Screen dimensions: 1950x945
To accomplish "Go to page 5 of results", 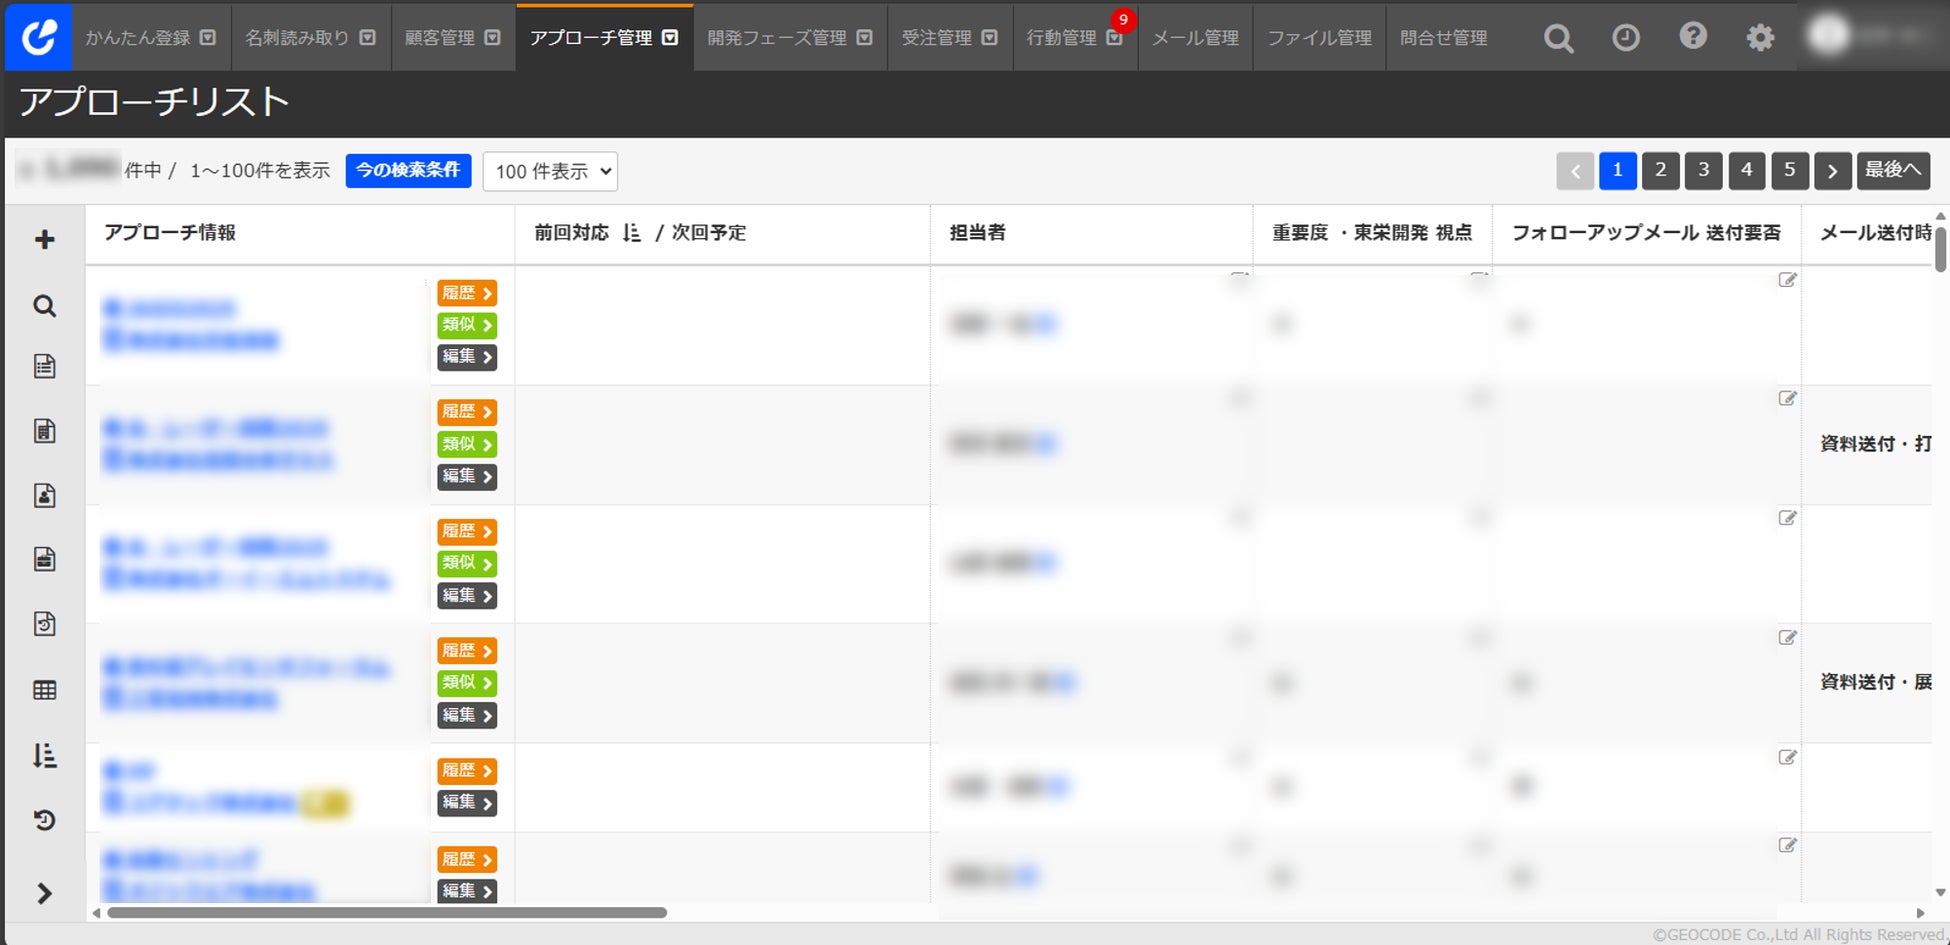I will (1789, 170).
